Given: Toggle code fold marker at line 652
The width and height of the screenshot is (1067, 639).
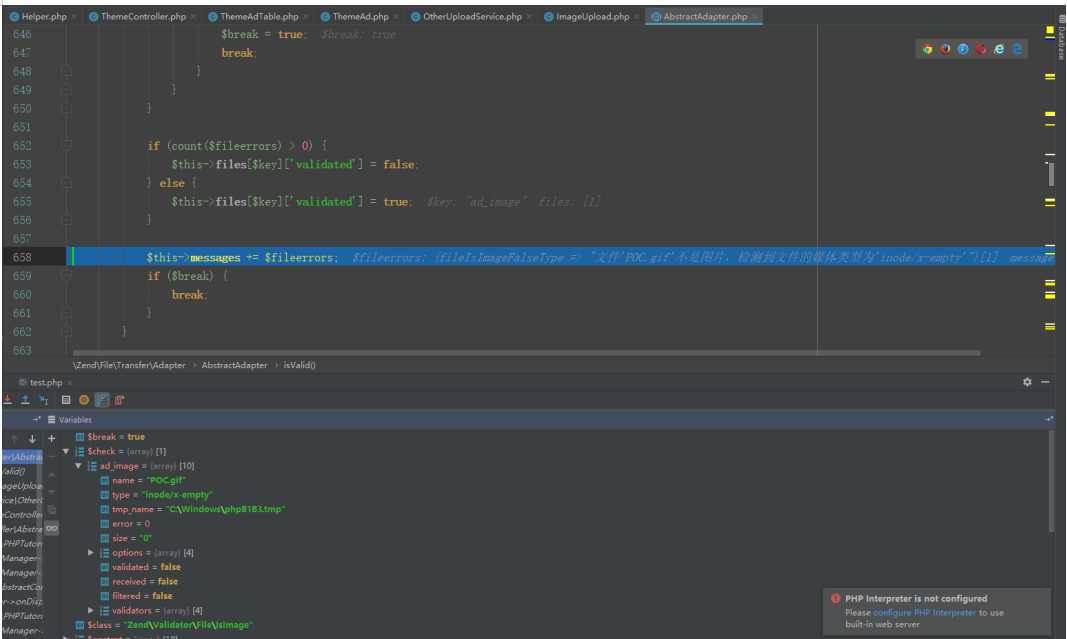Looking at the screenshot, I should [x=66, y=146].
